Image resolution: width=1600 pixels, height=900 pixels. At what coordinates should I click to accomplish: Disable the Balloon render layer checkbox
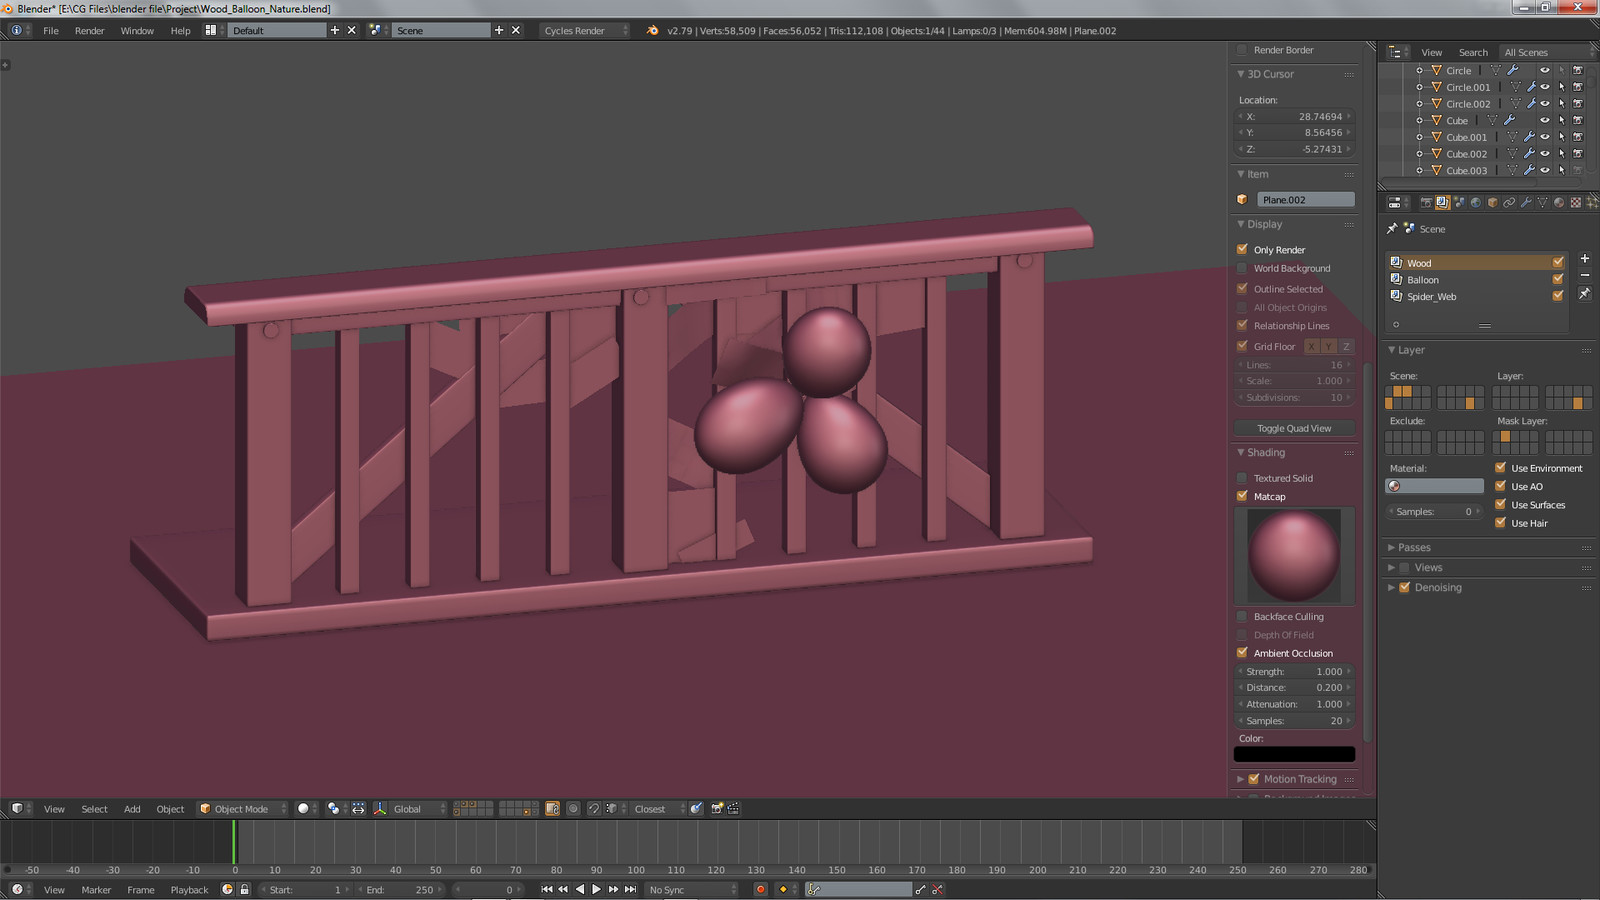tap(1557, 279)
